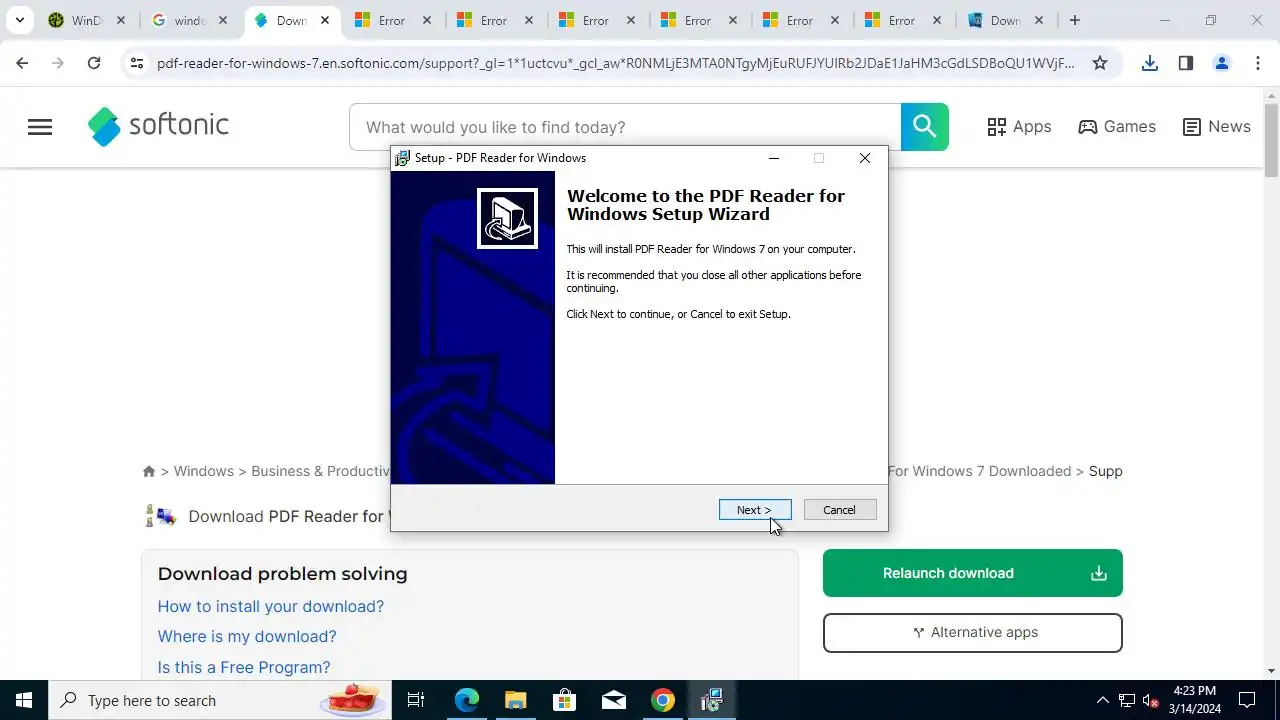
Task: Minimize the Setup wizard window
Action: pos(773,158)
